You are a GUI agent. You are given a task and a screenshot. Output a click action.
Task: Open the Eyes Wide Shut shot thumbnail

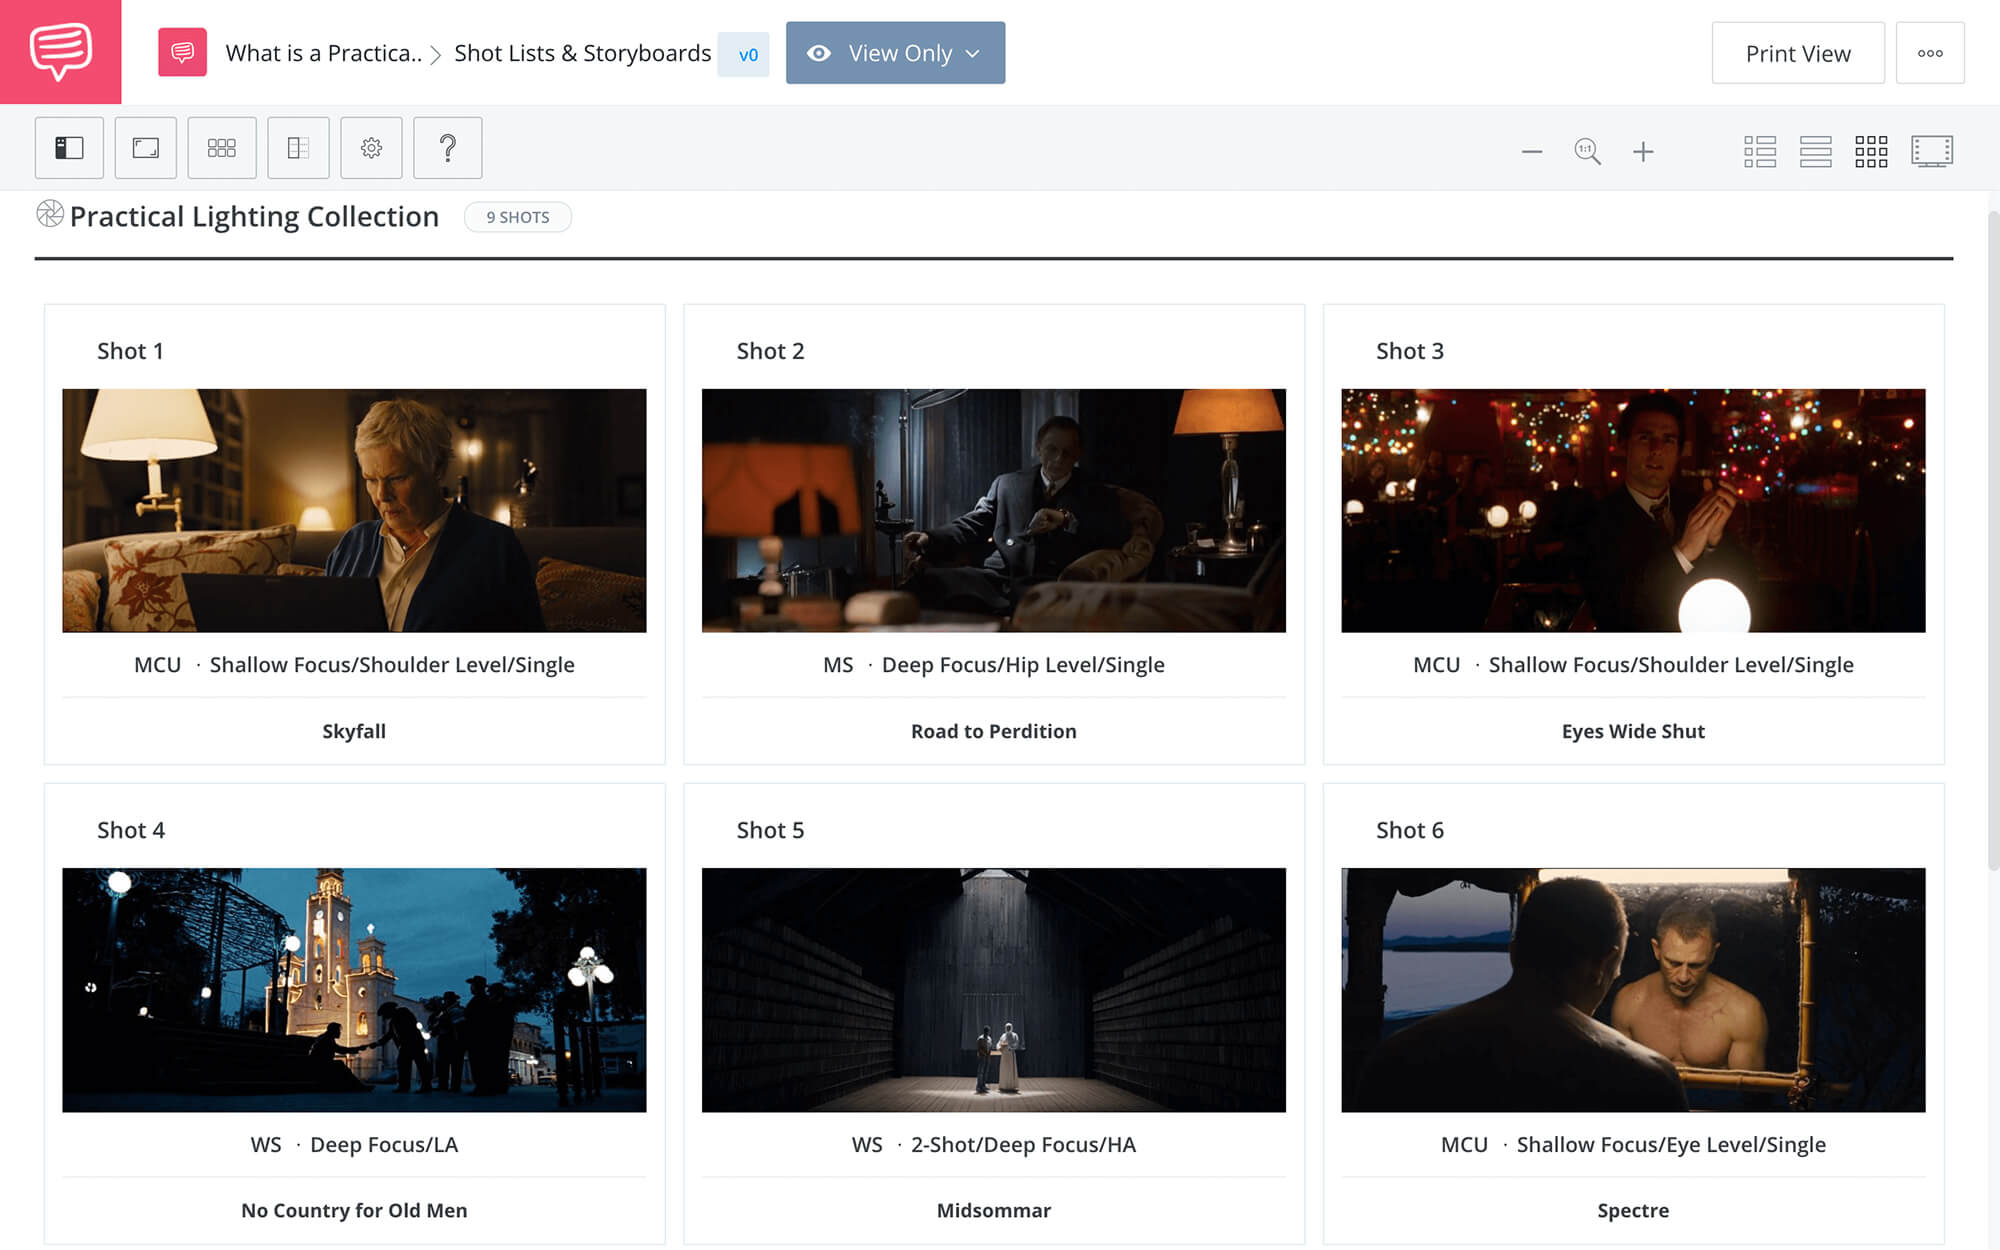tap(1633, 510)
